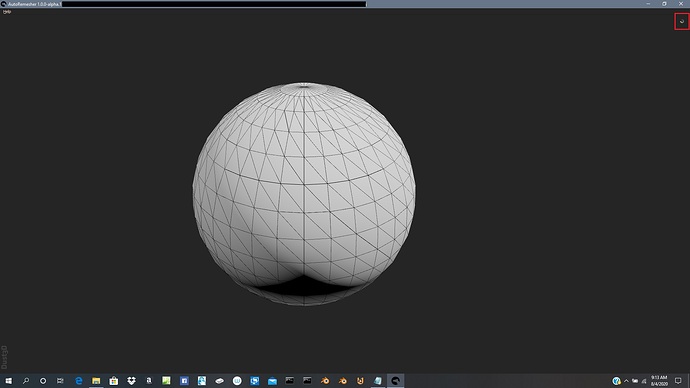The width and height of the screenshot is (690, 388).
Task: Open the taskbar clock and date
Action: tap(659, 381)
